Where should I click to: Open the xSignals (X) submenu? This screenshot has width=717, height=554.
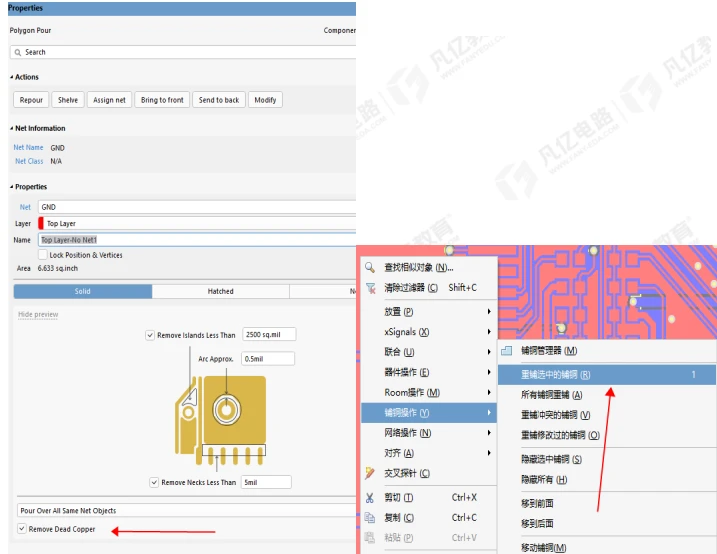pyautogui.click(x=428, y=332)
